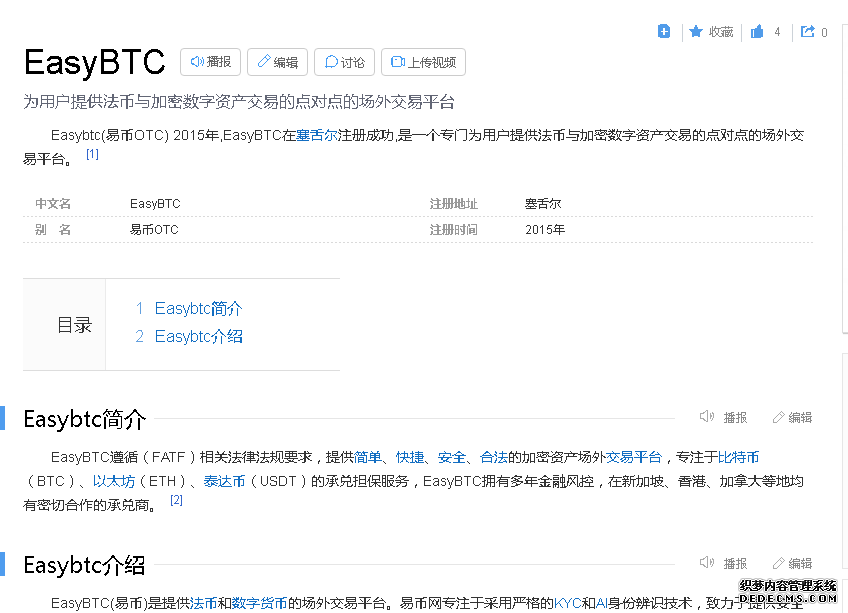
Task: Open the 交易平台 link
Action: [x=634, y=458]
